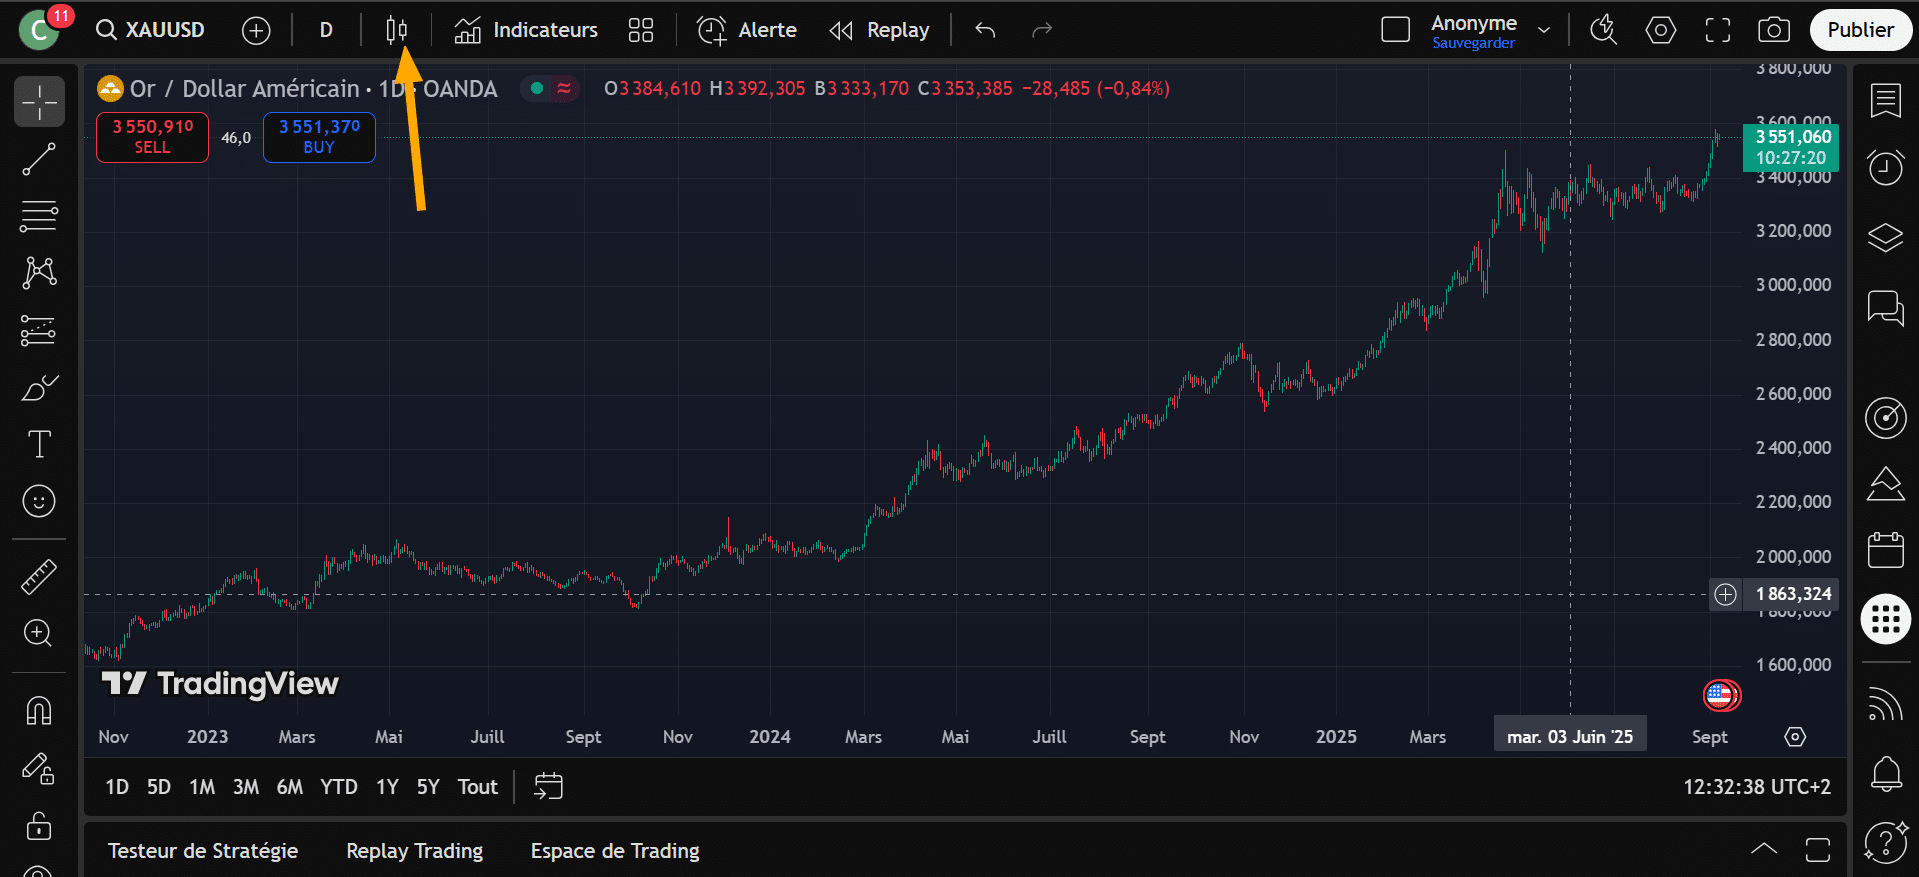Image resolution: width=1919 pixels, height=877 pixels.
Task: Open the watchlist panel icon
Action: click(1886, 101)
